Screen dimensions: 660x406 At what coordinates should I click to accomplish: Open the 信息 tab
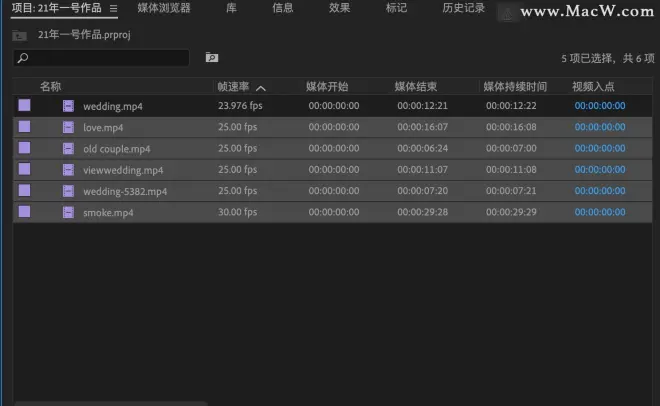282,8
